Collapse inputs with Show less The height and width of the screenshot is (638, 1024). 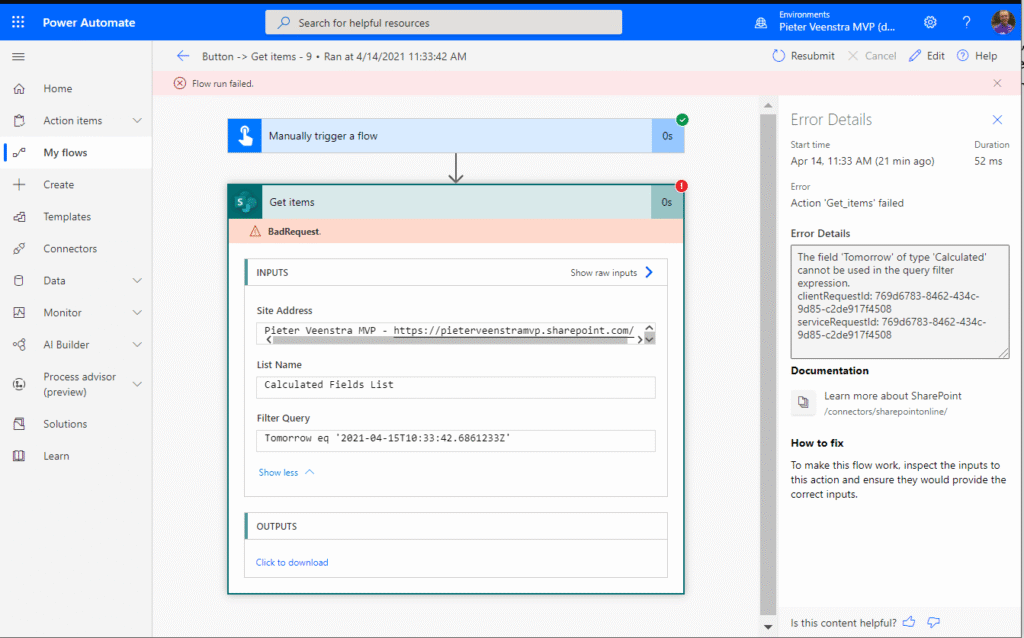coord(286,472)
